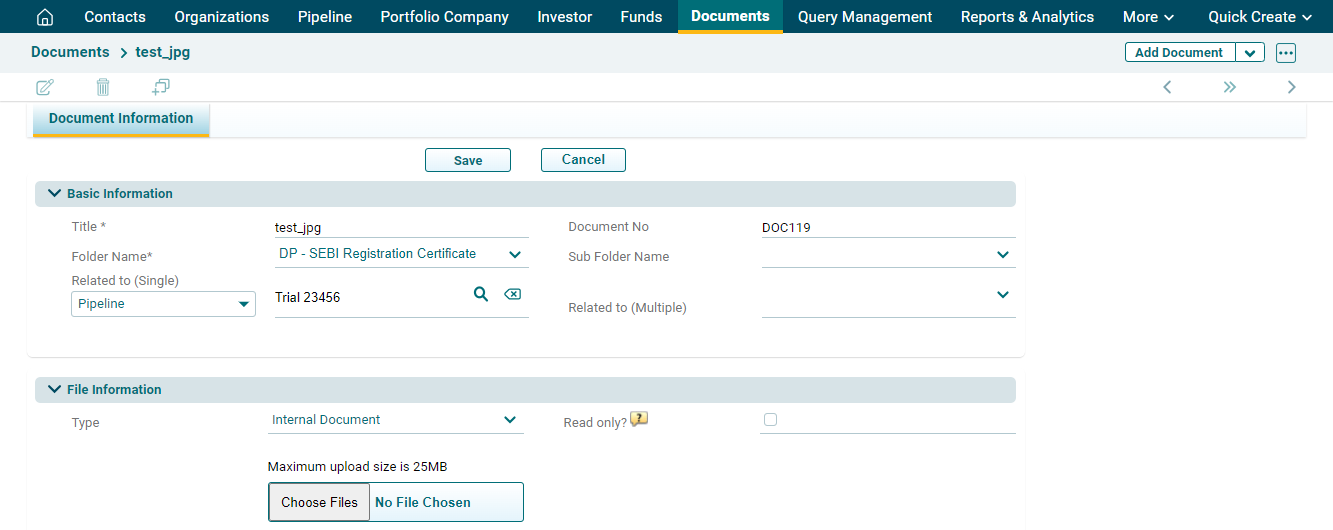The width and height of the screenshot is (1333, 530).
Task: Click the delete trash icon
Action: click(103, 87)
